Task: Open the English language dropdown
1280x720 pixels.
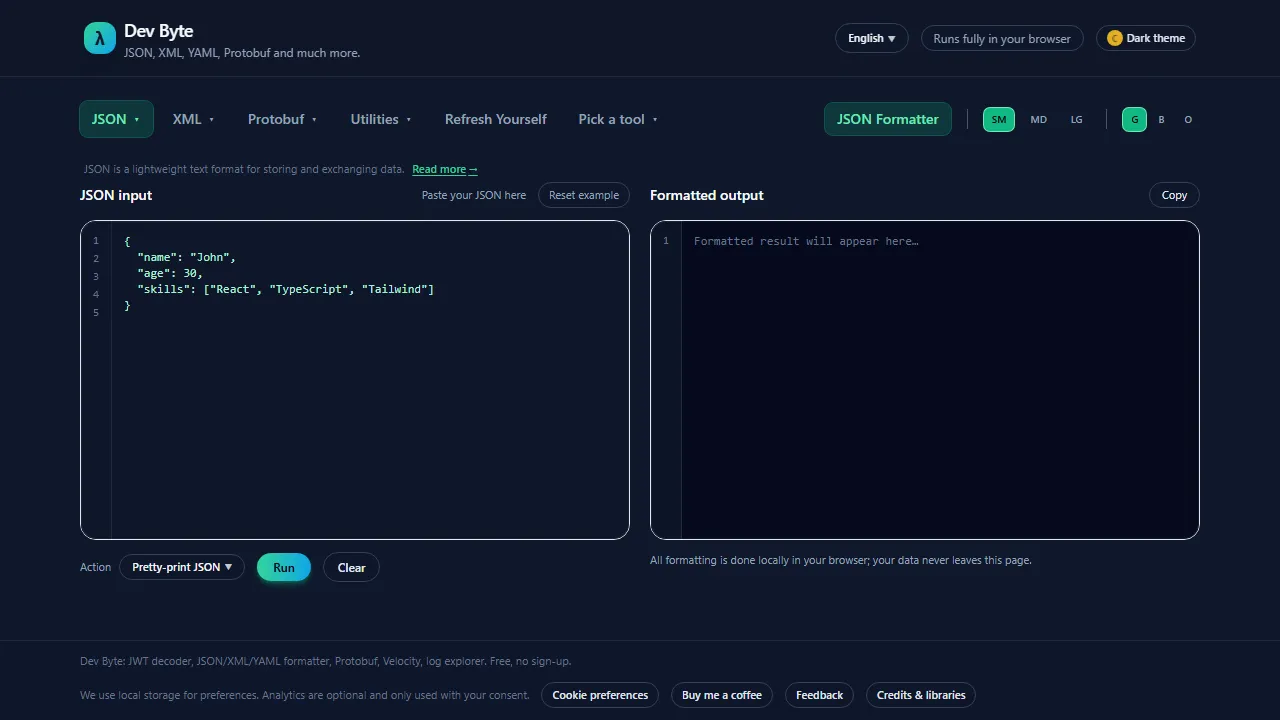Action: pos(870,38)
